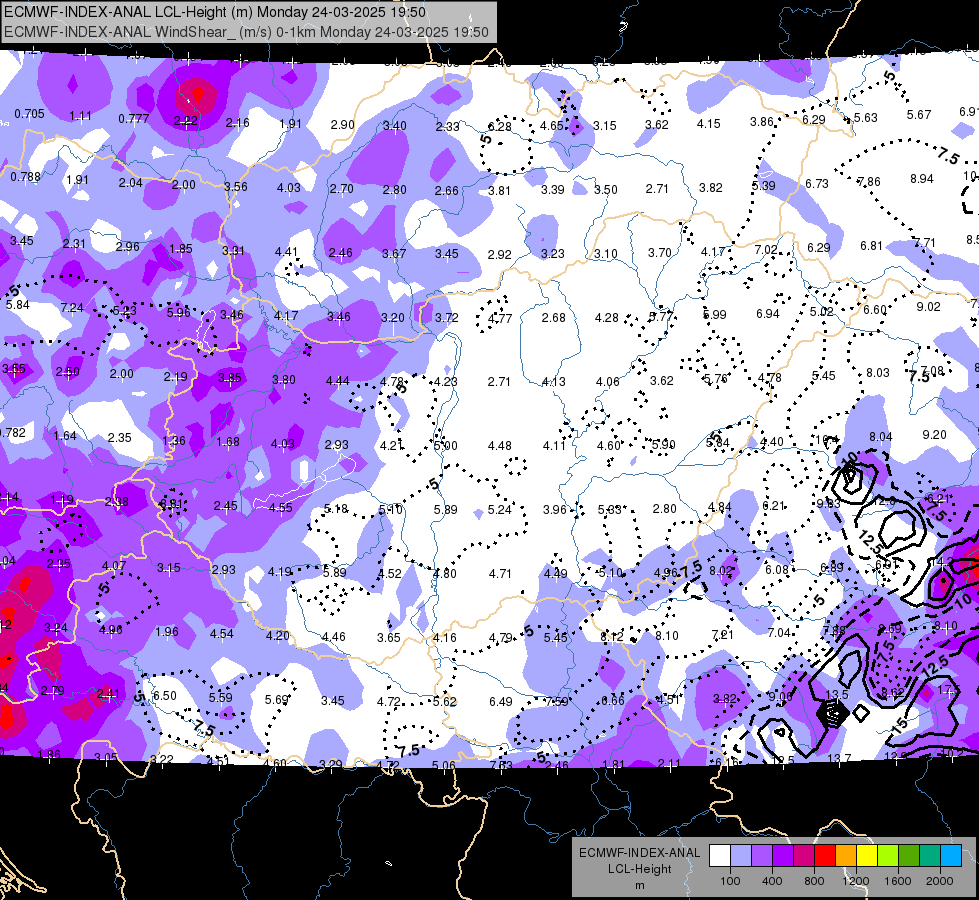Viewport: 979px width, 900px height.
Task: Click the shear value 2.22 on red spot
Action: click(185, 121)
